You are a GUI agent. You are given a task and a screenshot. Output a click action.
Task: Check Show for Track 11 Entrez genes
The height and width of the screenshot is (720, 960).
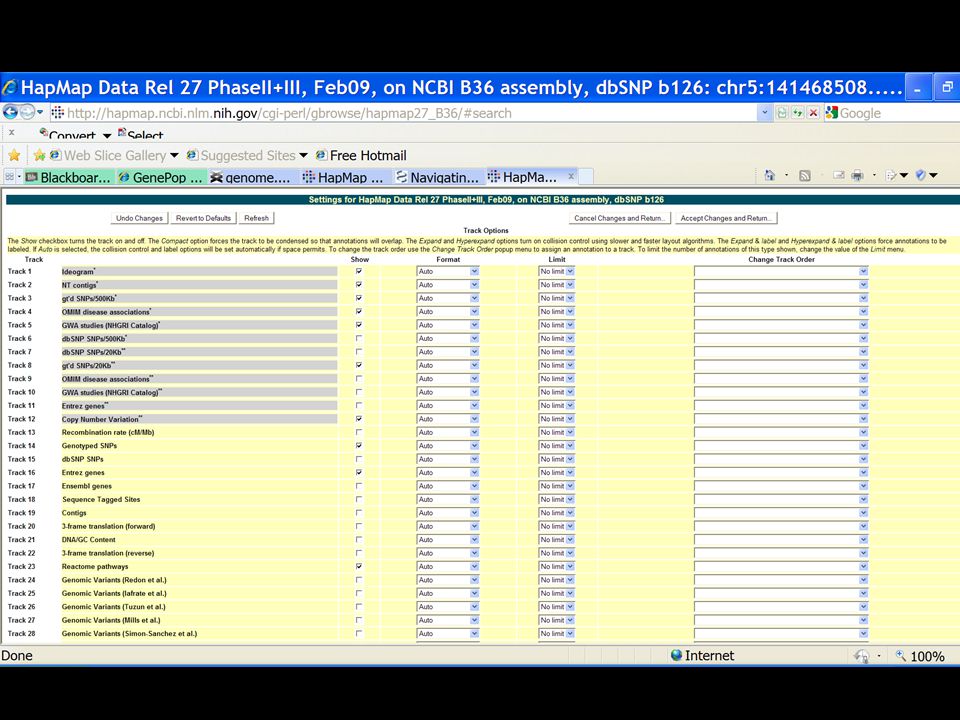point(359,405)
